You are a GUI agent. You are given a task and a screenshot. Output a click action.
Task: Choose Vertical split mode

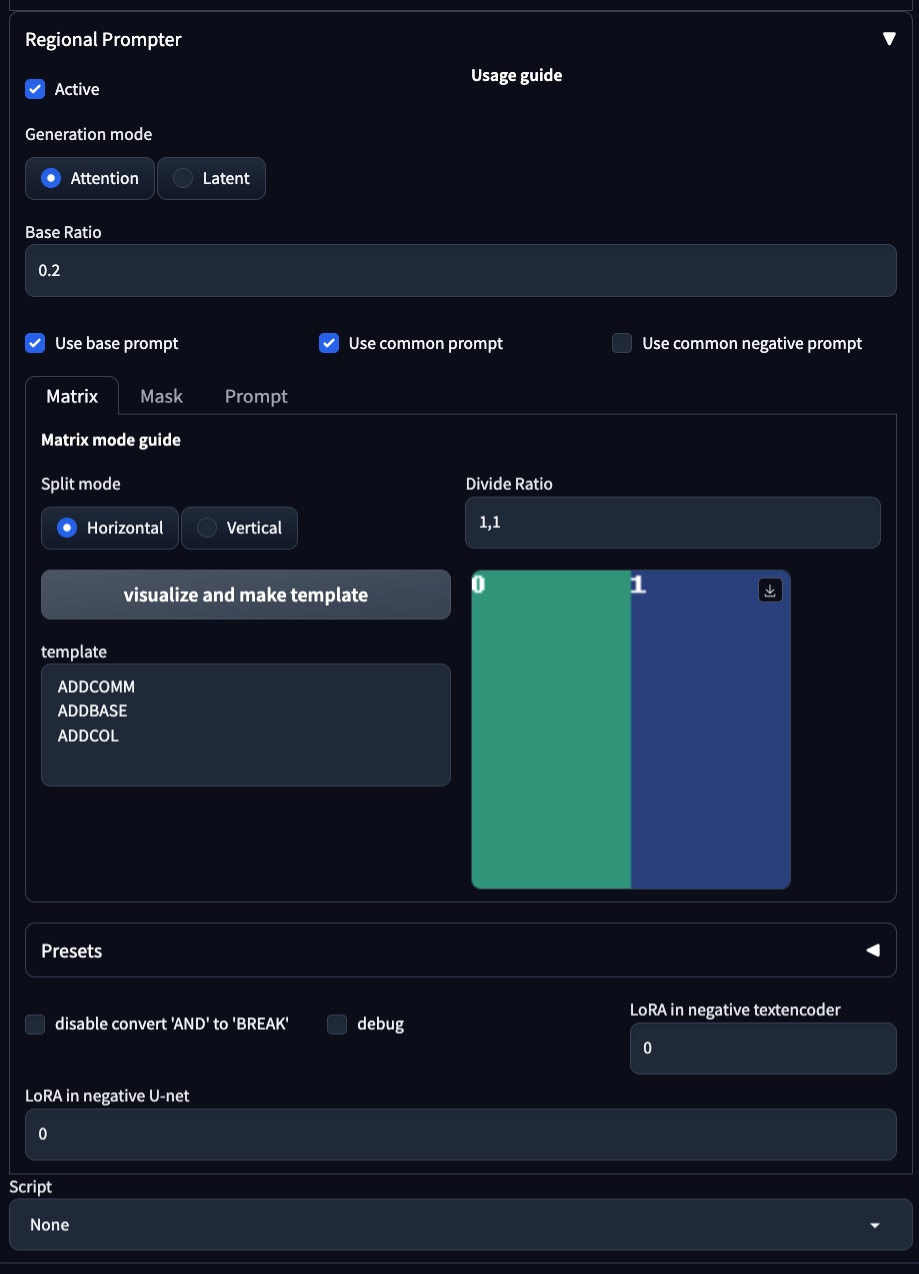coord(239,528)
